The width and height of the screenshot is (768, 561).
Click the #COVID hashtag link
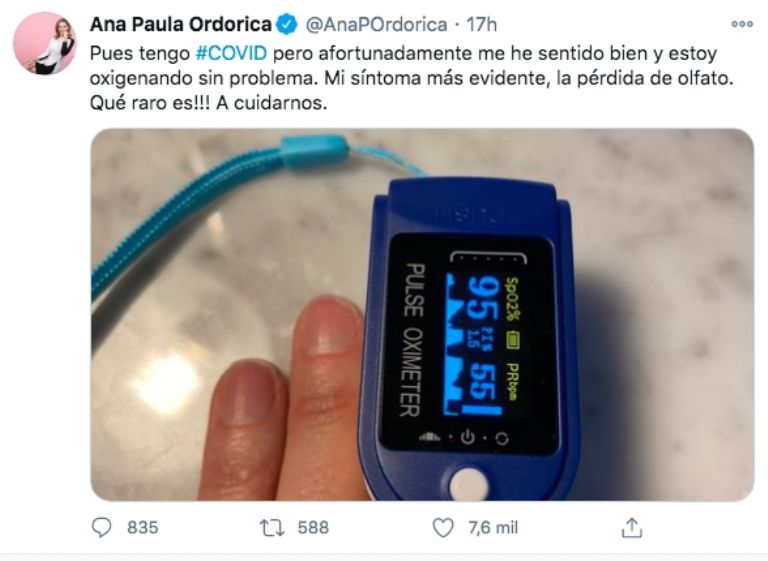(x=231, y=53)
